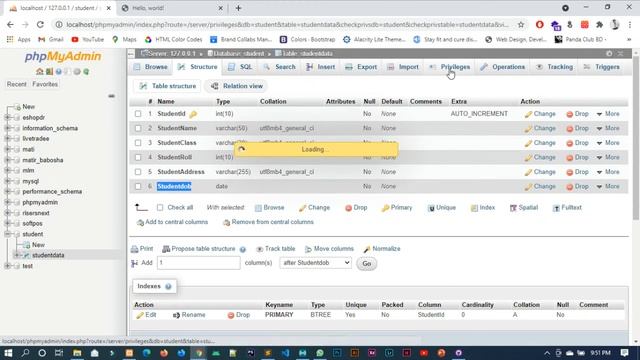Click the Print icon
640x360 pixels.
pyautogui.click(x=134, y=249)
